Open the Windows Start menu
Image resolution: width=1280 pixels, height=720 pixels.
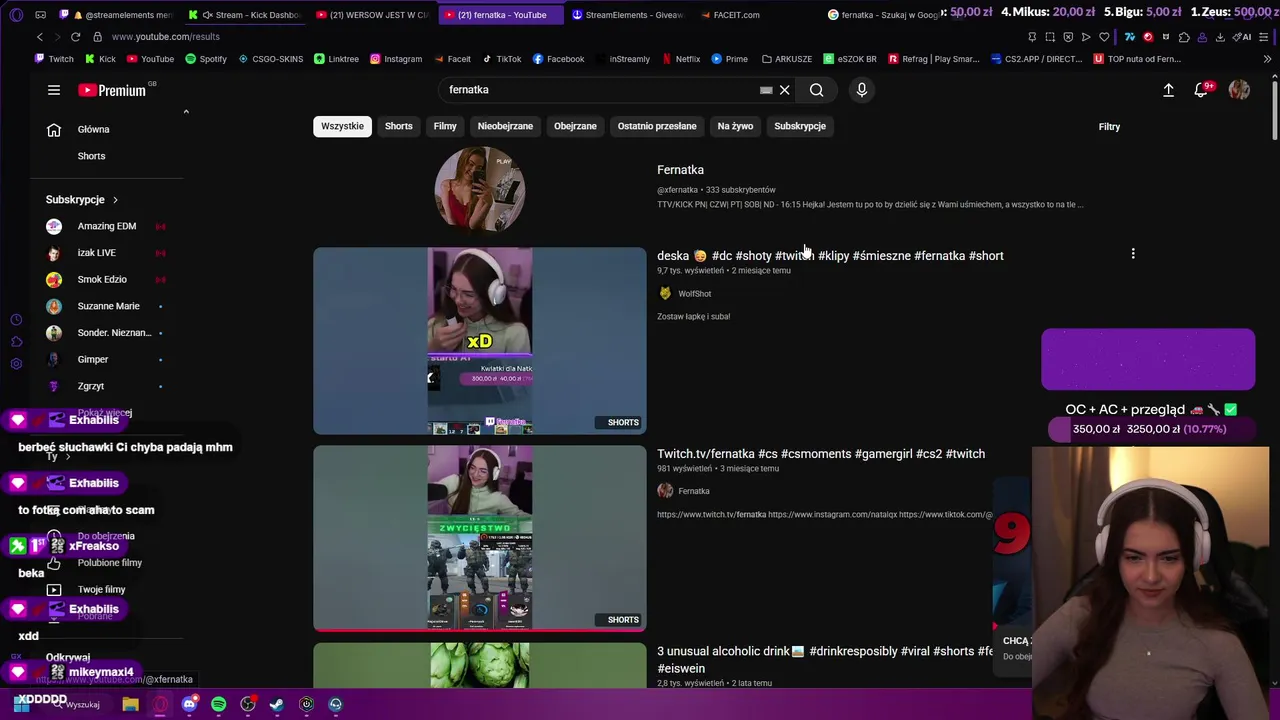21,704
